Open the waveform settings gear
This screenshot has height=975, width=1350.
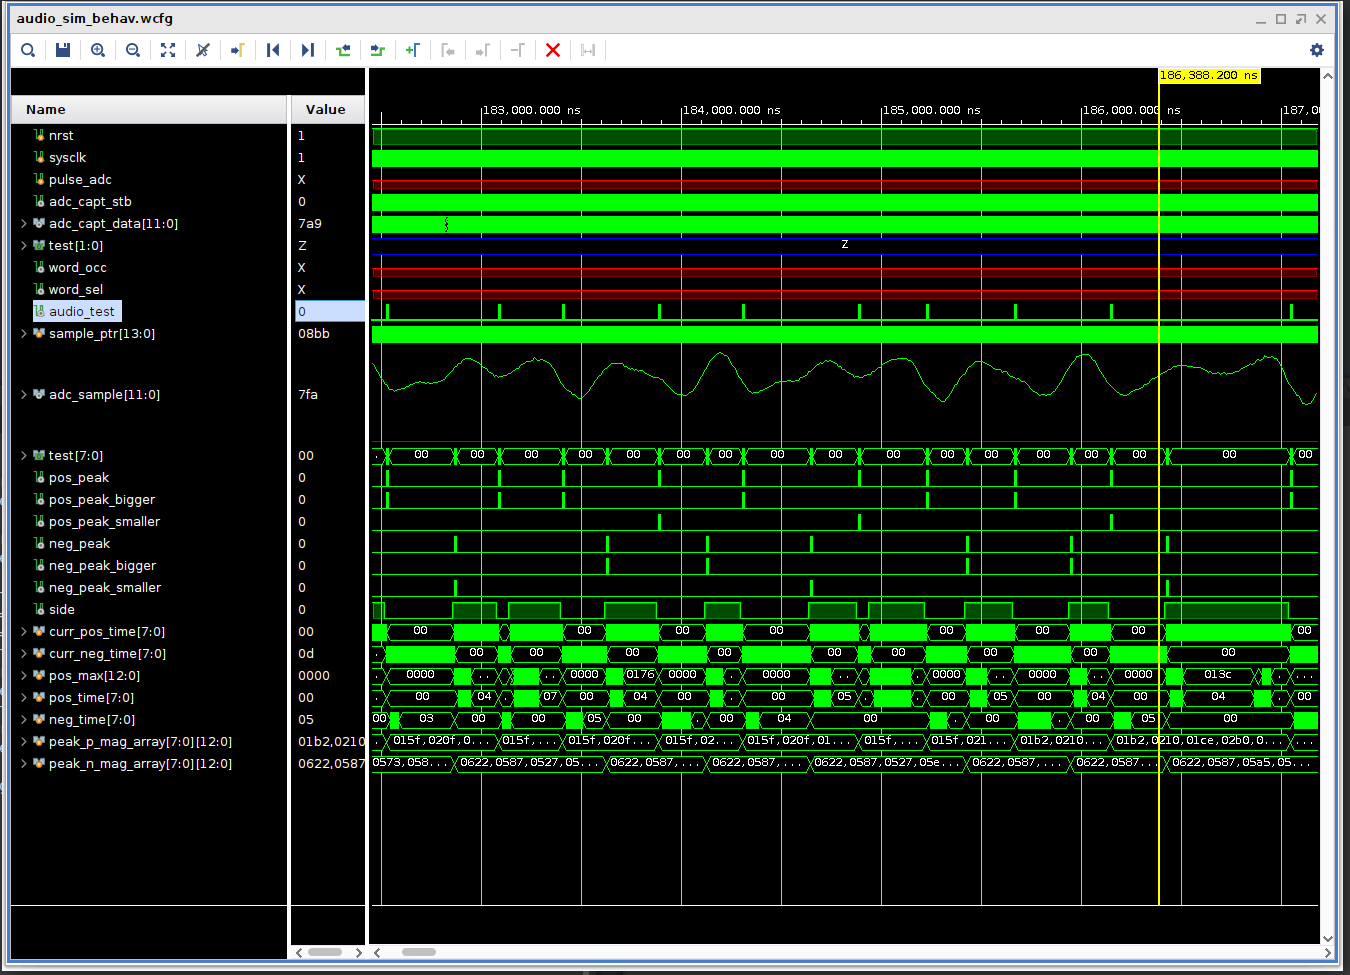point(1317,50)
